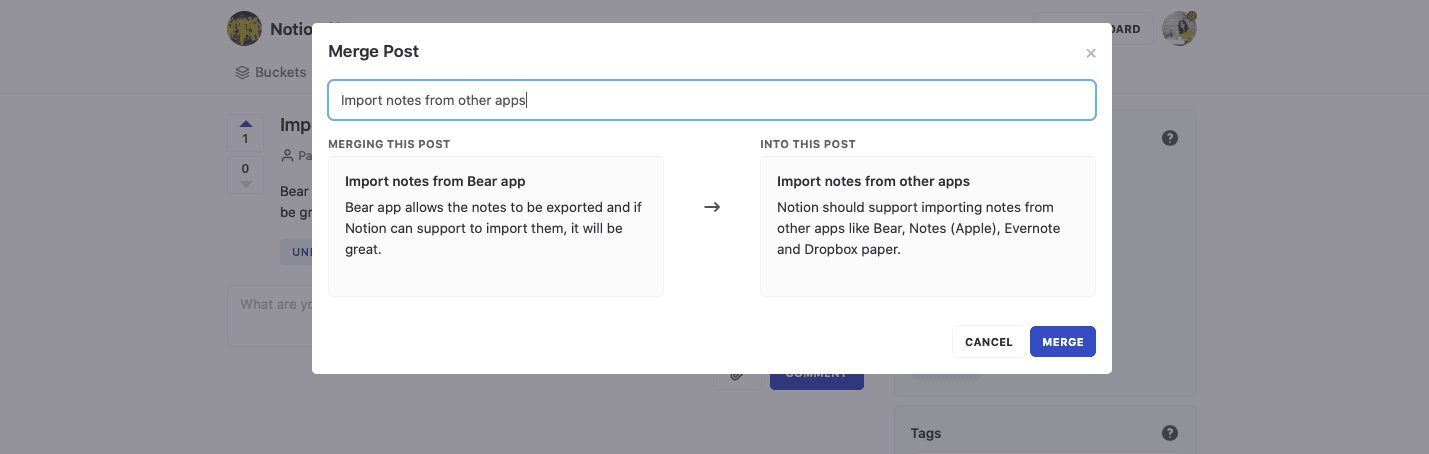Viewport: 1429px width, 454px height.
Task: Downvote the post with the down arrow
Action: click(246, 184)
